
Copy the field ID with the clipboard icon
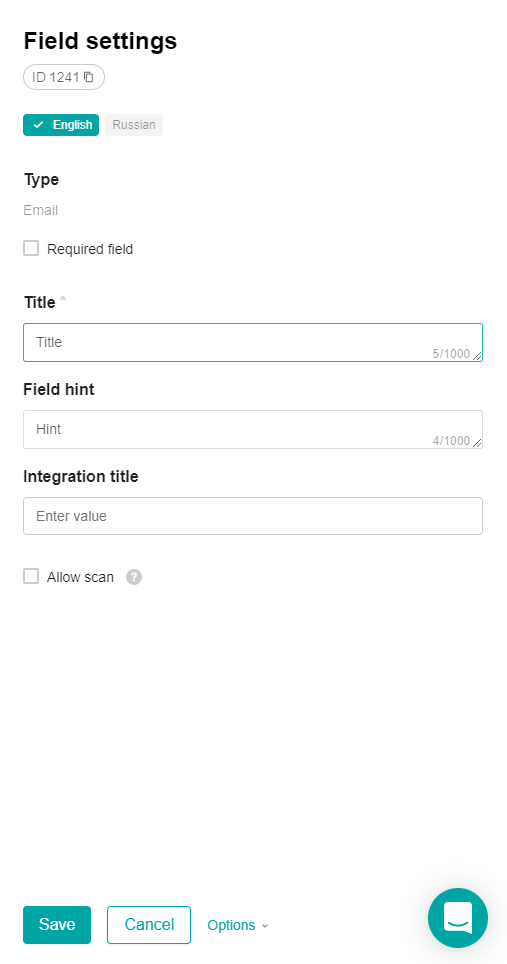[x=88, y=77]
